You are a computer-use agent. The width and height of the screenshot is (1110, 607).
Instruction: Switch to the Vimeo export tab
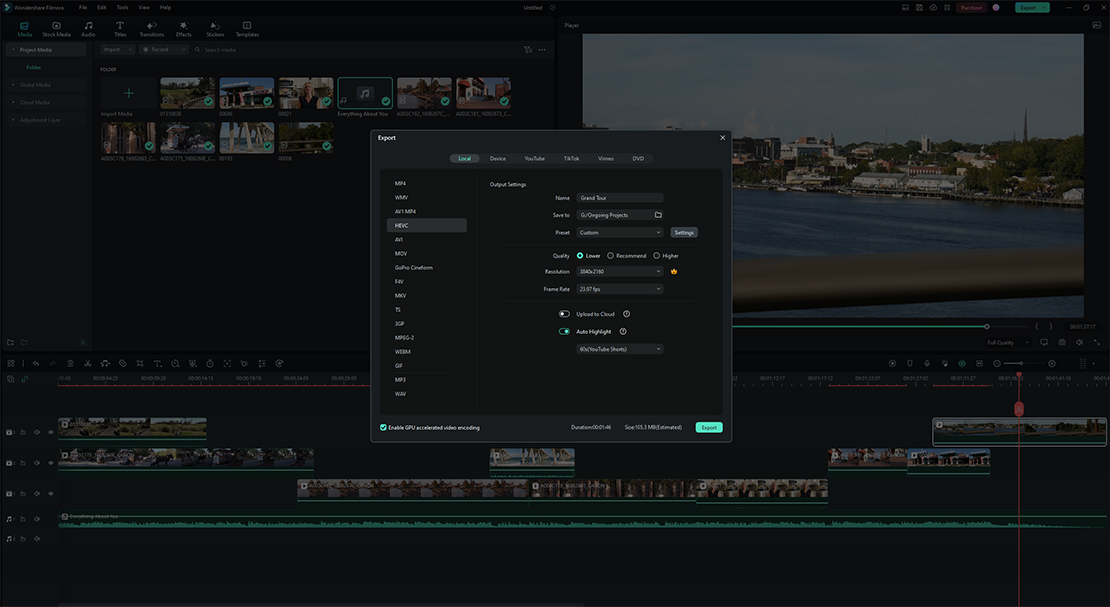(606, 159)
